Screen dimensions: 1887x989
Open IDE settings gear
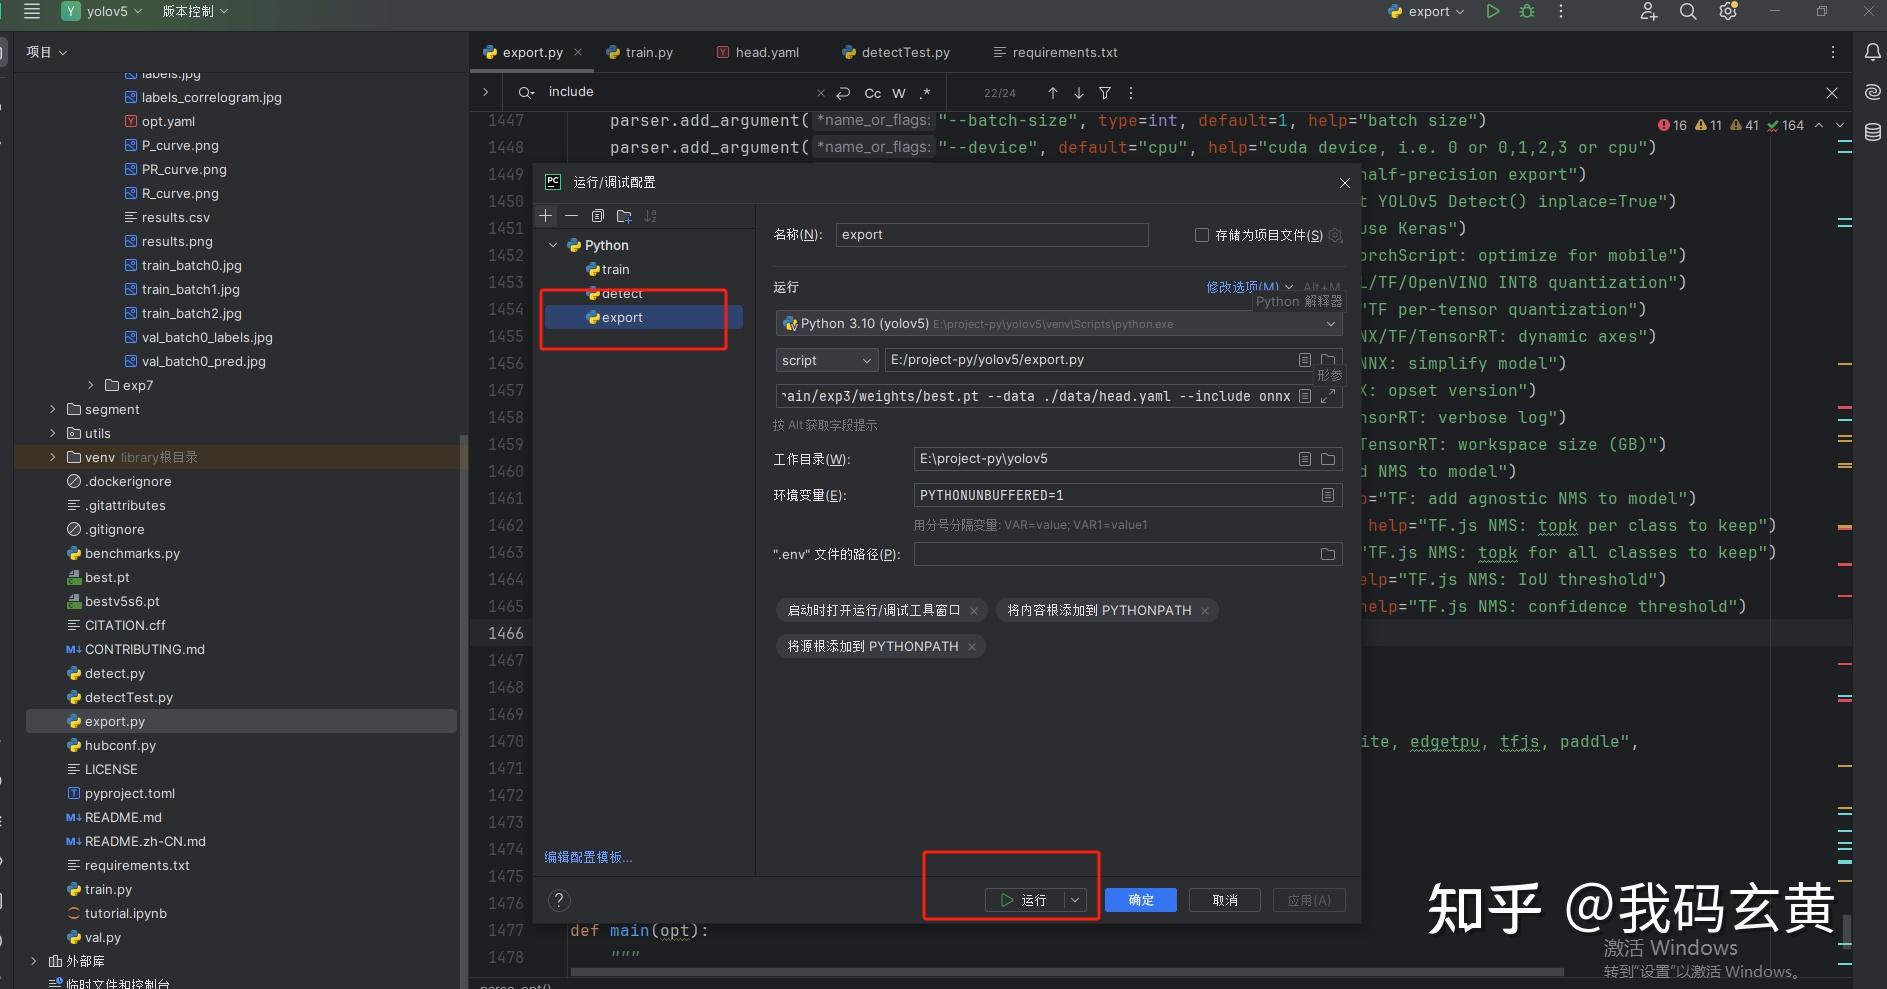pos(1728,11)
